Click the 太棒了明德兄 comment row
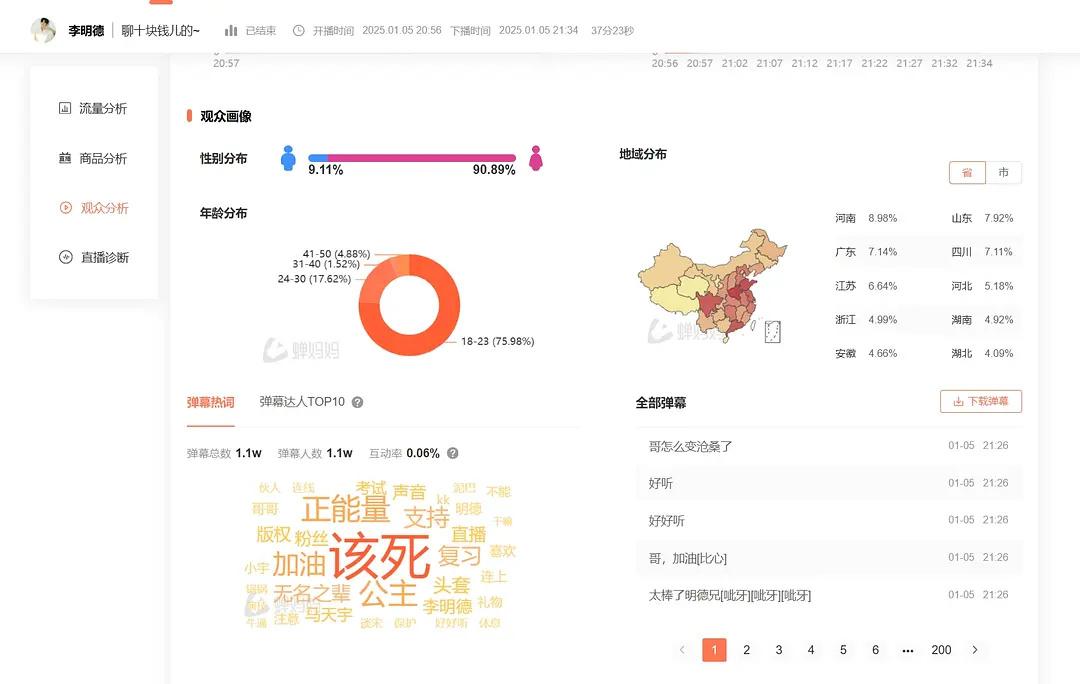 coord(829,595)
